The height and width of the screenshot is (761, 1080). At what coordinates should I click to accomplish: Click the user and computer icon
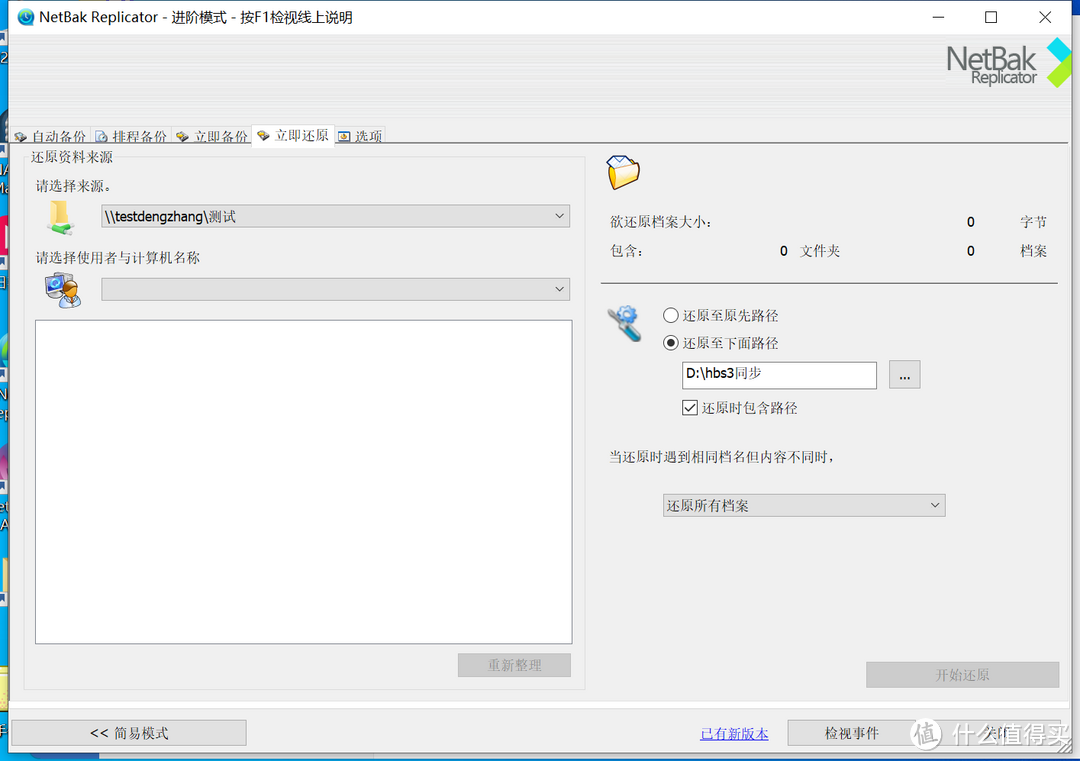(x=62, y=288)
